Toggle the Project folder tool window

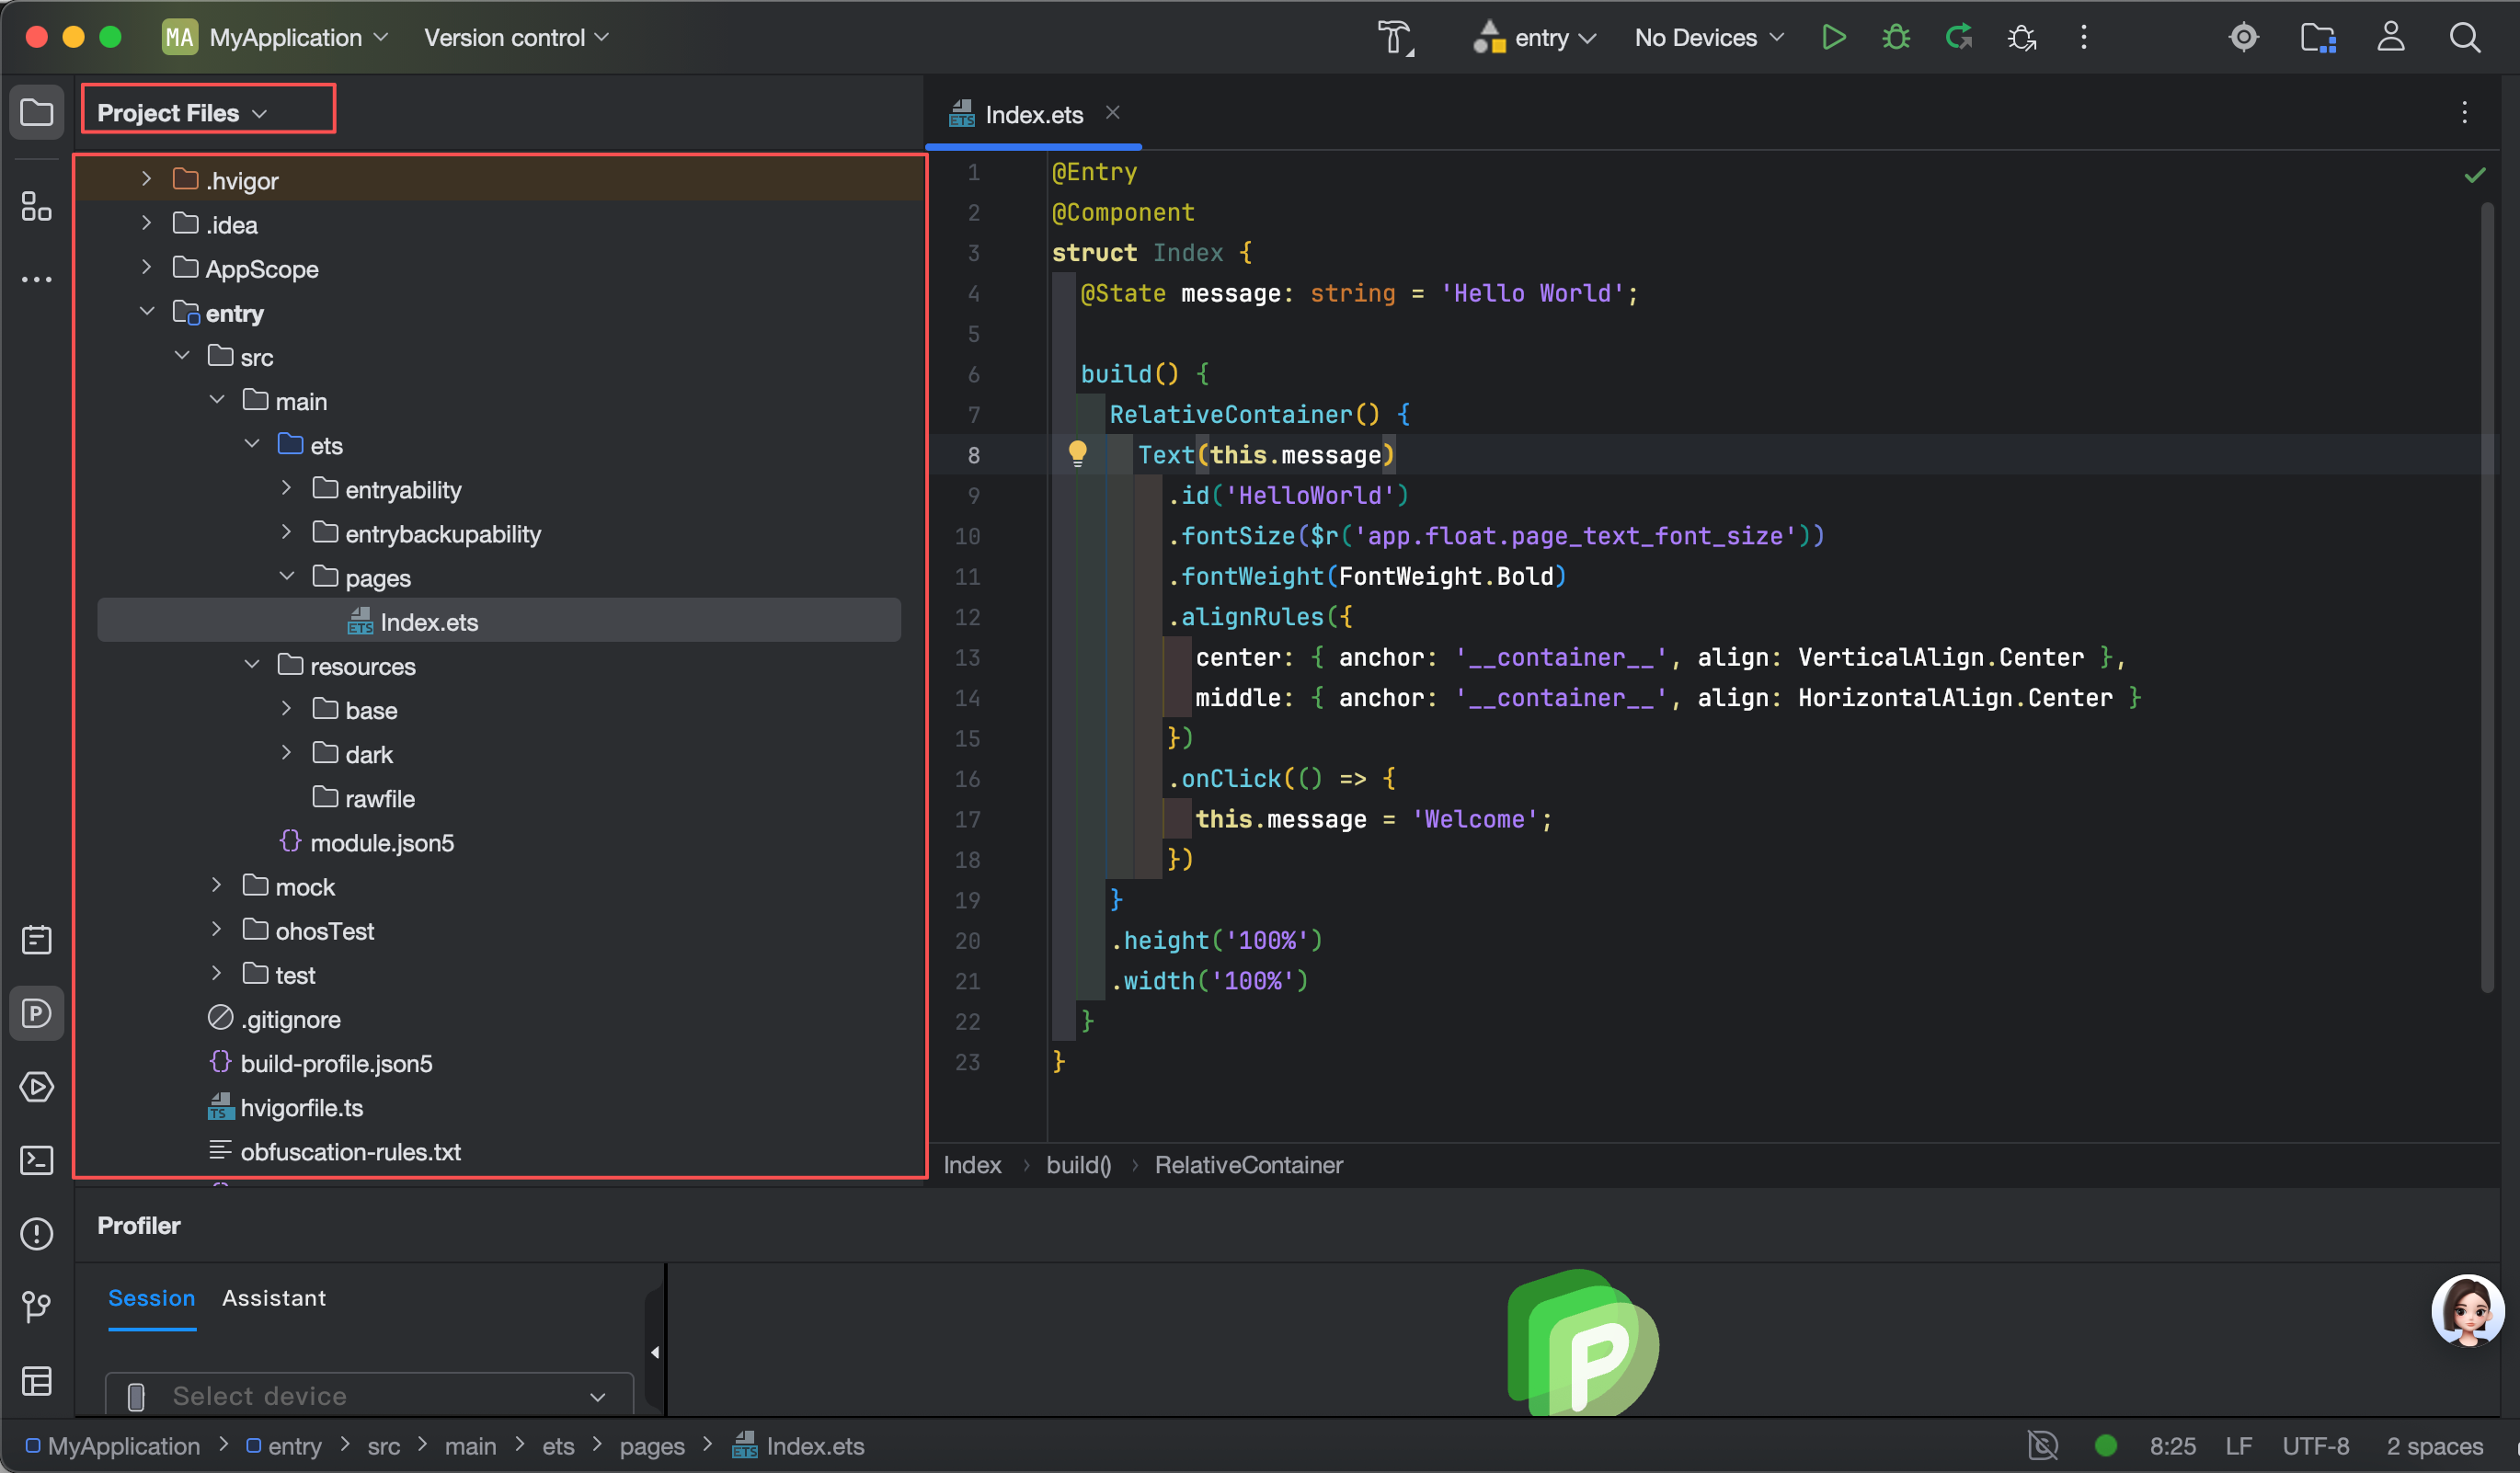pos(36,112)
